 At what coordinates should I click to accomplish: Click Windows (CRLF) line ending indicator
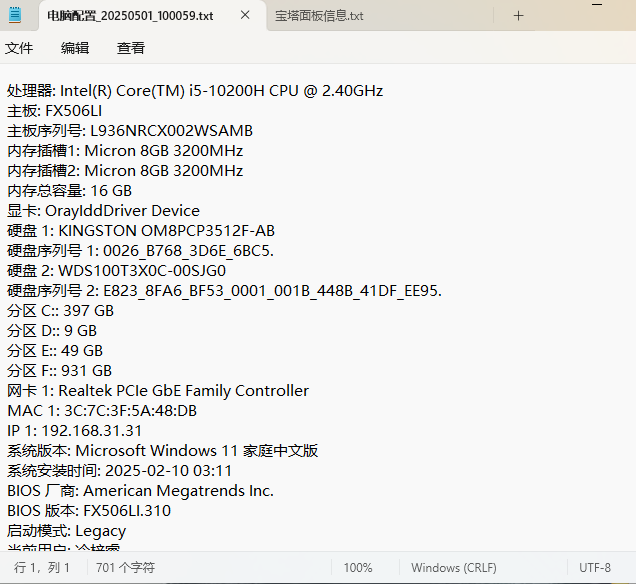pyautogui.click(x=454, y=567)
